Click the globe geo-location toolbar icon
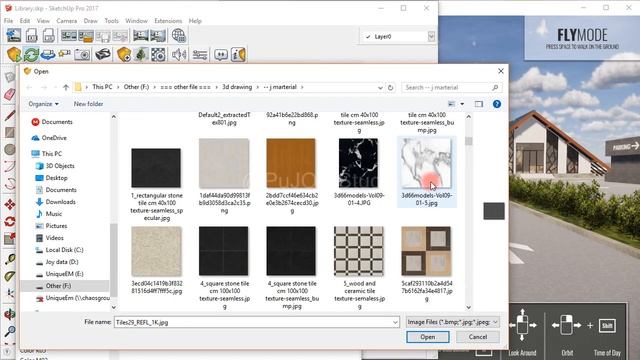This screenshot has height=360, width=640. pos(178,36)
